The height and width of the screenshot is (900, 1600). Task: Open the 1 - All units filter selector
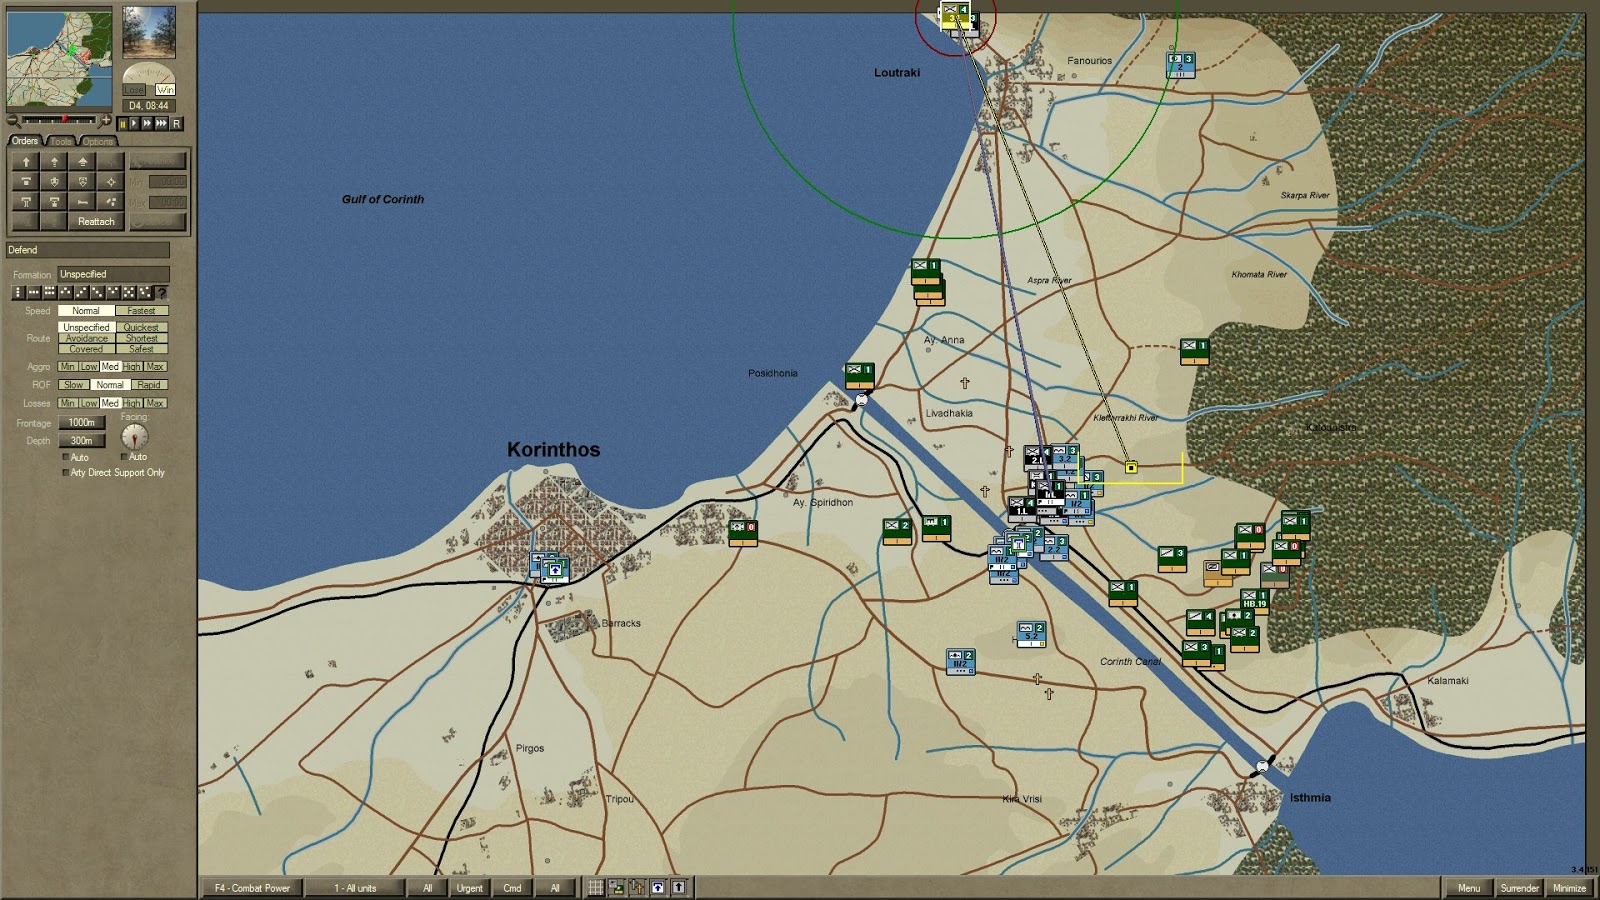pyautogui.click(x=355, y=887)
